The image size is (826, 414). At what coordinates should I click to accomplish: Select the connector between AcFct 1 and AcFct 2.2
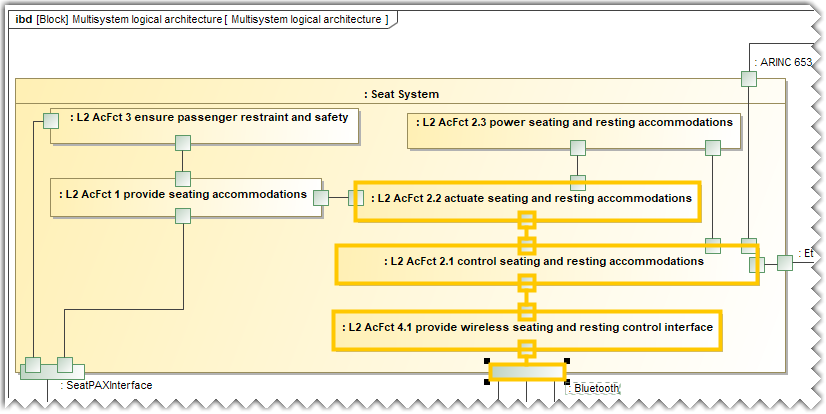tap(338, 198)
